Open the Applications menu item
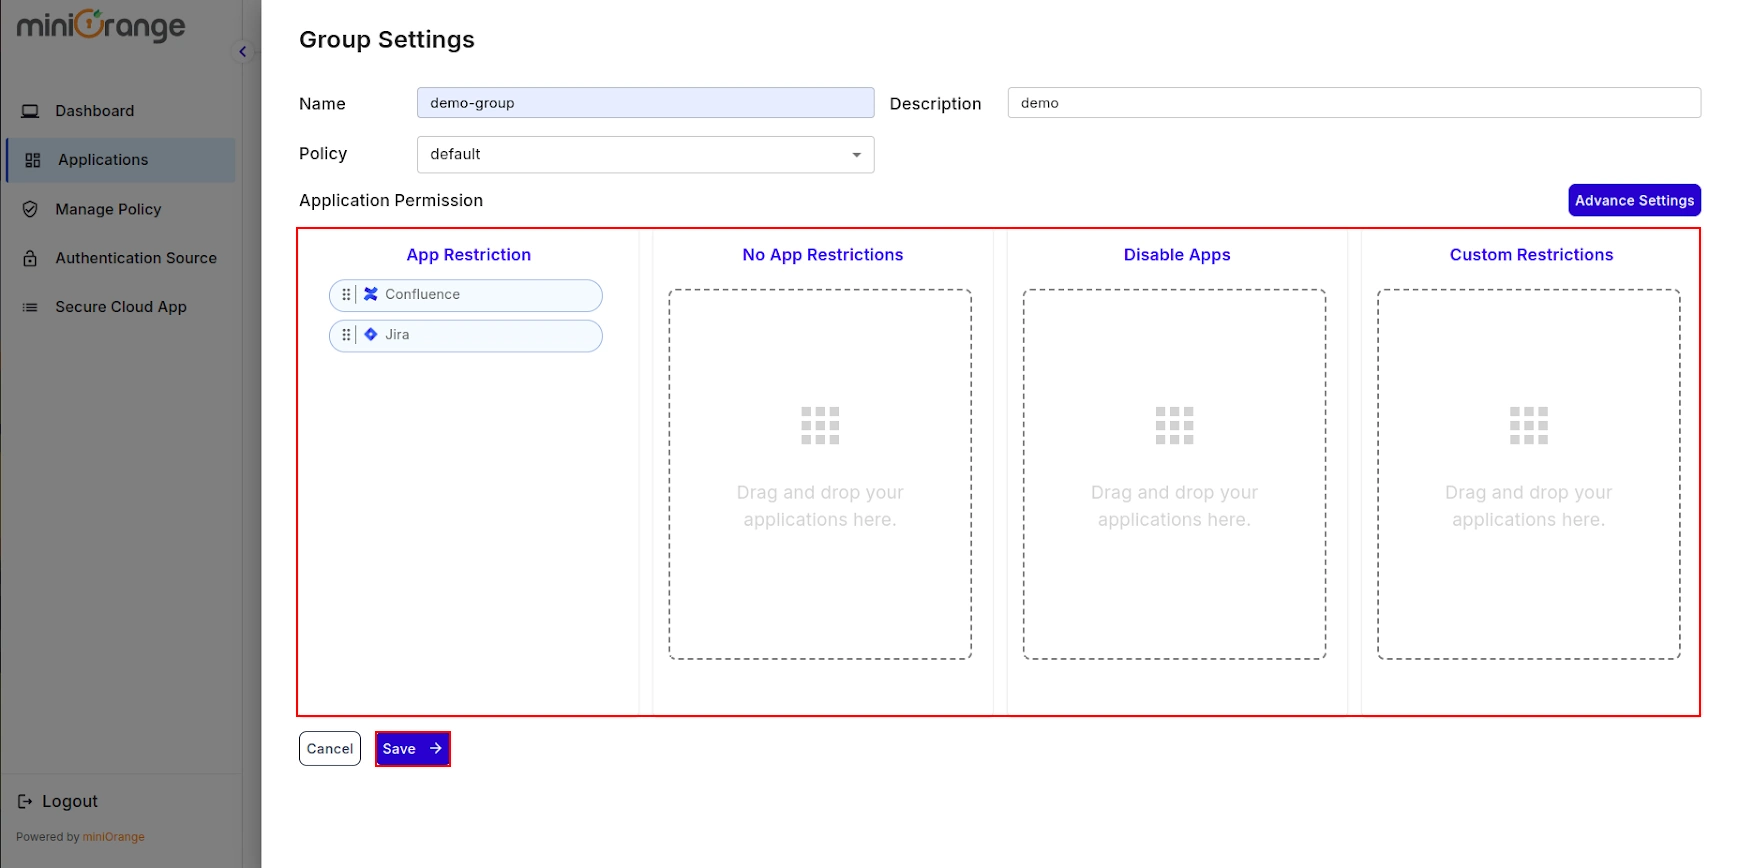The height and width of the screenshot is (868, 1739). pos(120,160)
